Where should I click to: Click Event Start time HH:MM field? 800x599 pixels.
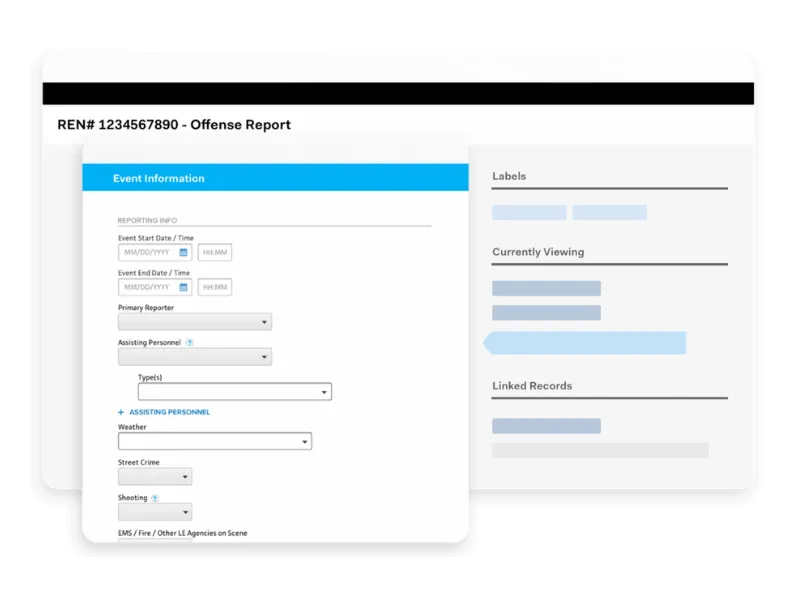coord(215,252)
